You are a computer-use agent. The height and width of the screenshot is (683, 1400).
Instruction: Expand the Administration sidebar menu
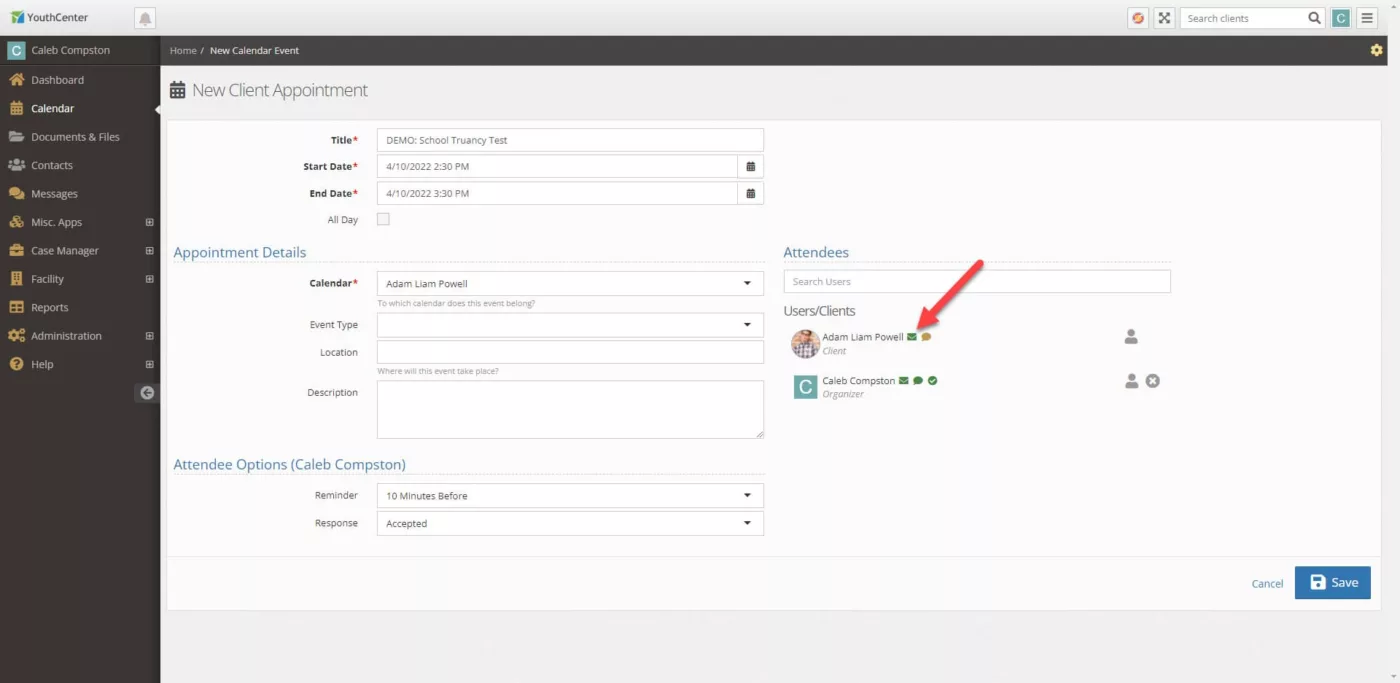click(149, 336)
